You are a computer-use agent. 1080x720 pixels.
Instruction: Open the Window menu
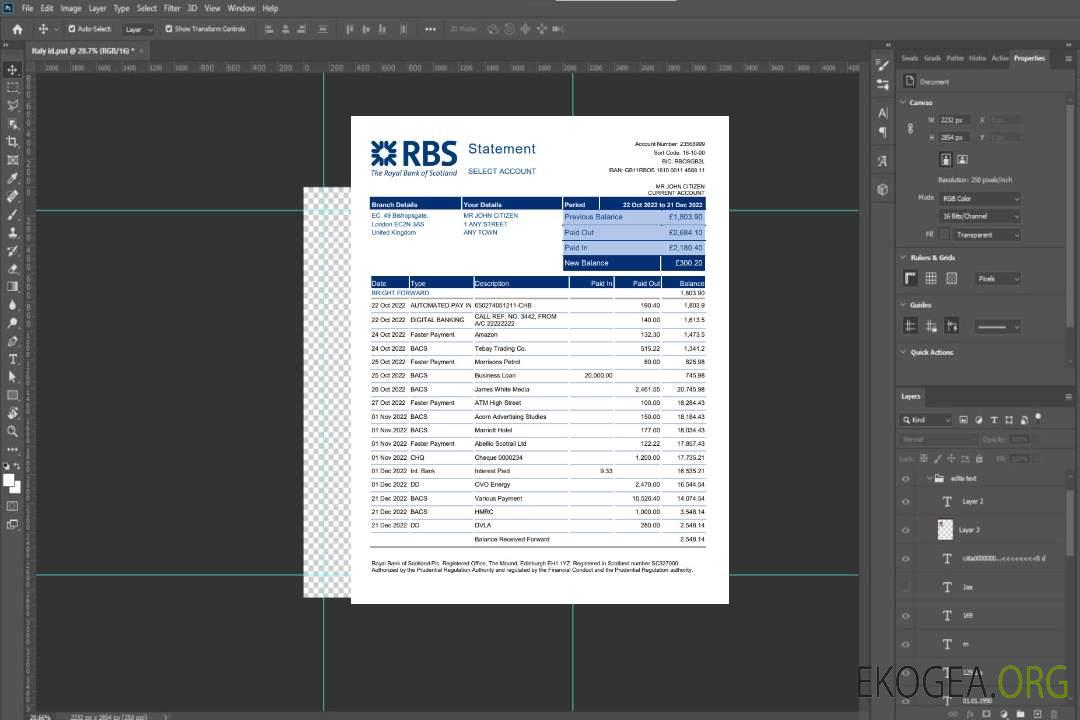(241, 8)
